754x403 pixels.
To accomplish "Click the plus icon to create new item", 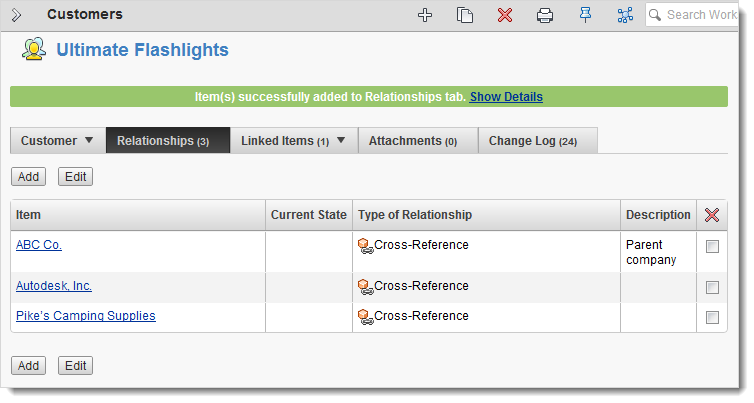I will pyautogui.click(x=425, y=15).
